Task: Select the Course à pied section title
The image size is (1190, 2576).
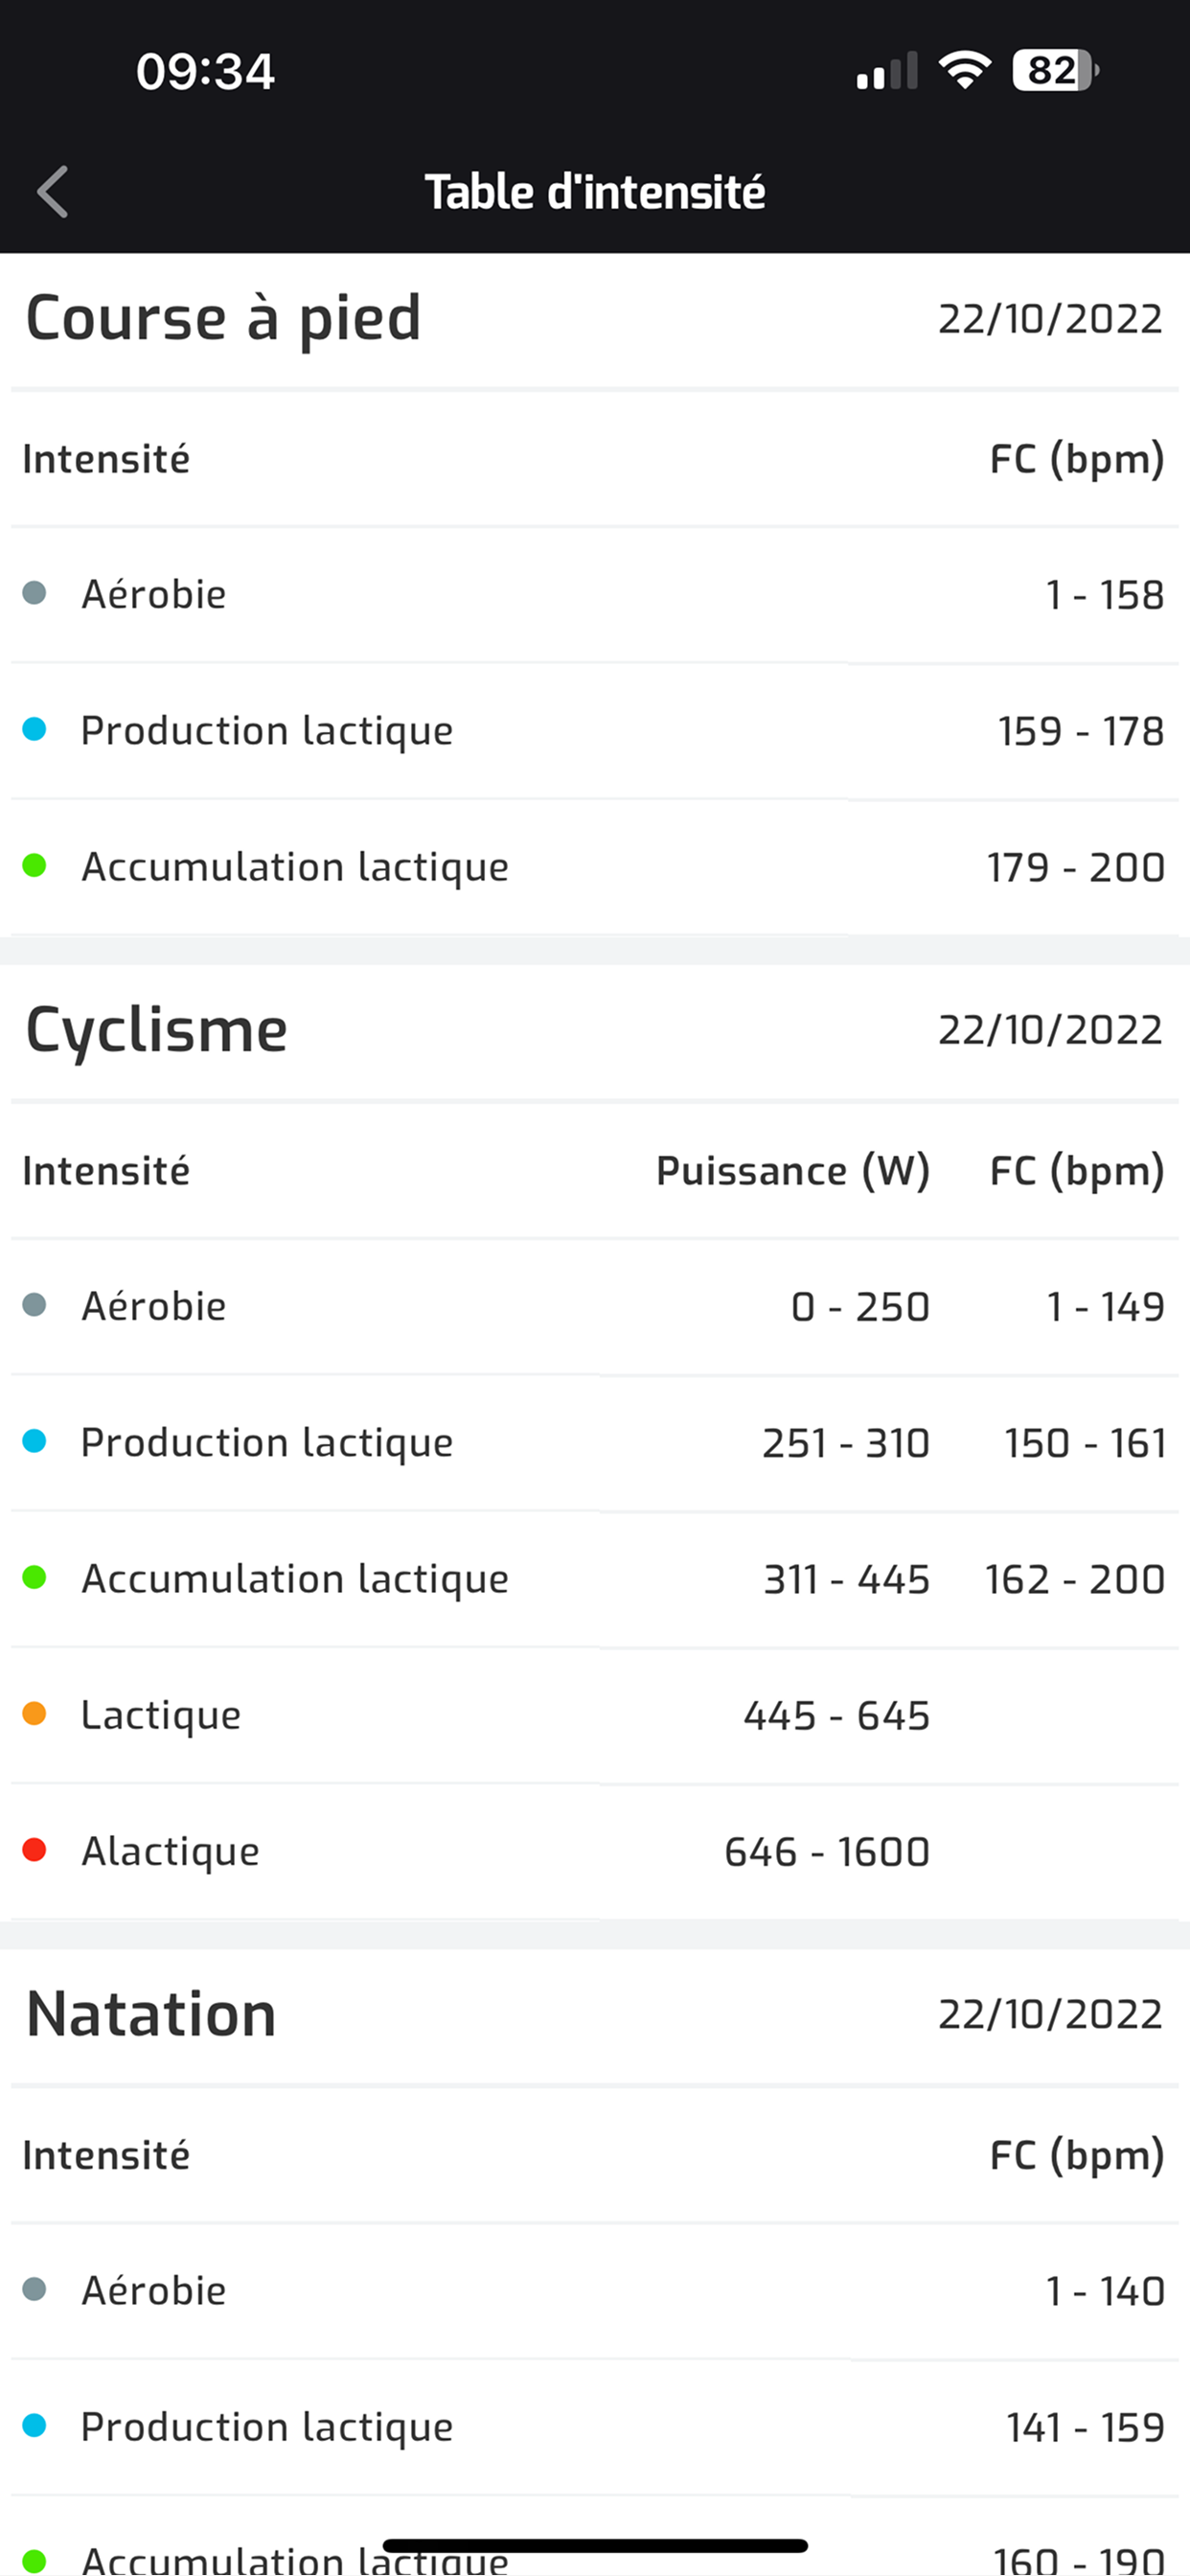Action: tap(223, 318)
